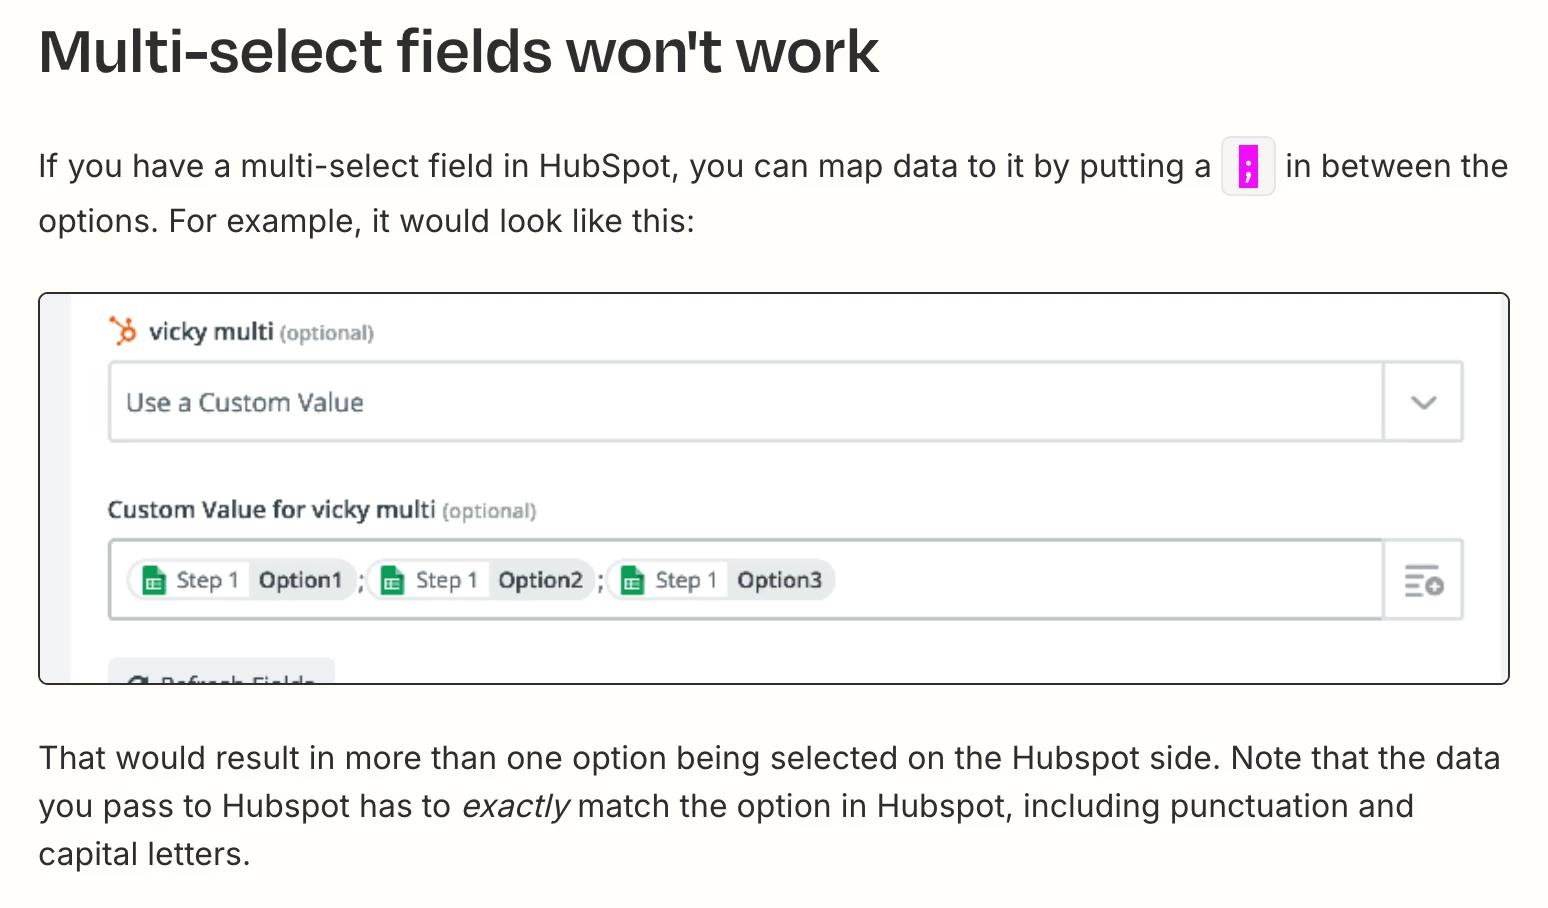Click the refresh icon on Refresh Fields
The image size is (1548, 908).
click(x=138, y=680)
